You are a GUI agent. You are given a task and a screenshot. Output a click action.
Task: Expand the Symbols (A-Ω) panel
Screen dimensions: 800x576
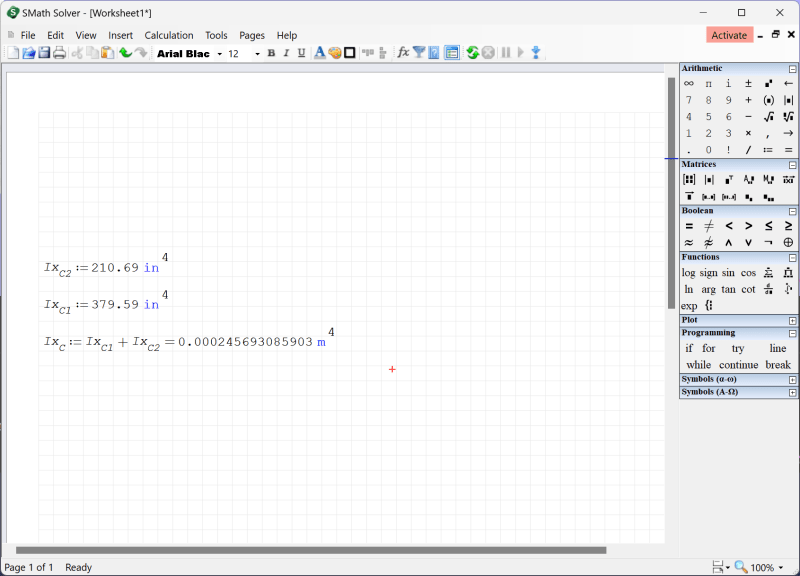792,392
